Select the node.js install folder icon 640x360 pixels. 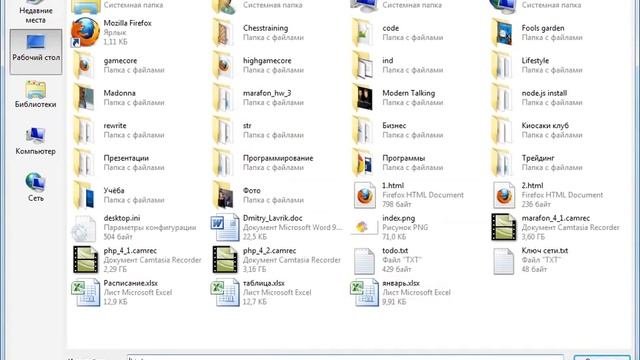(x=502, y=98)
